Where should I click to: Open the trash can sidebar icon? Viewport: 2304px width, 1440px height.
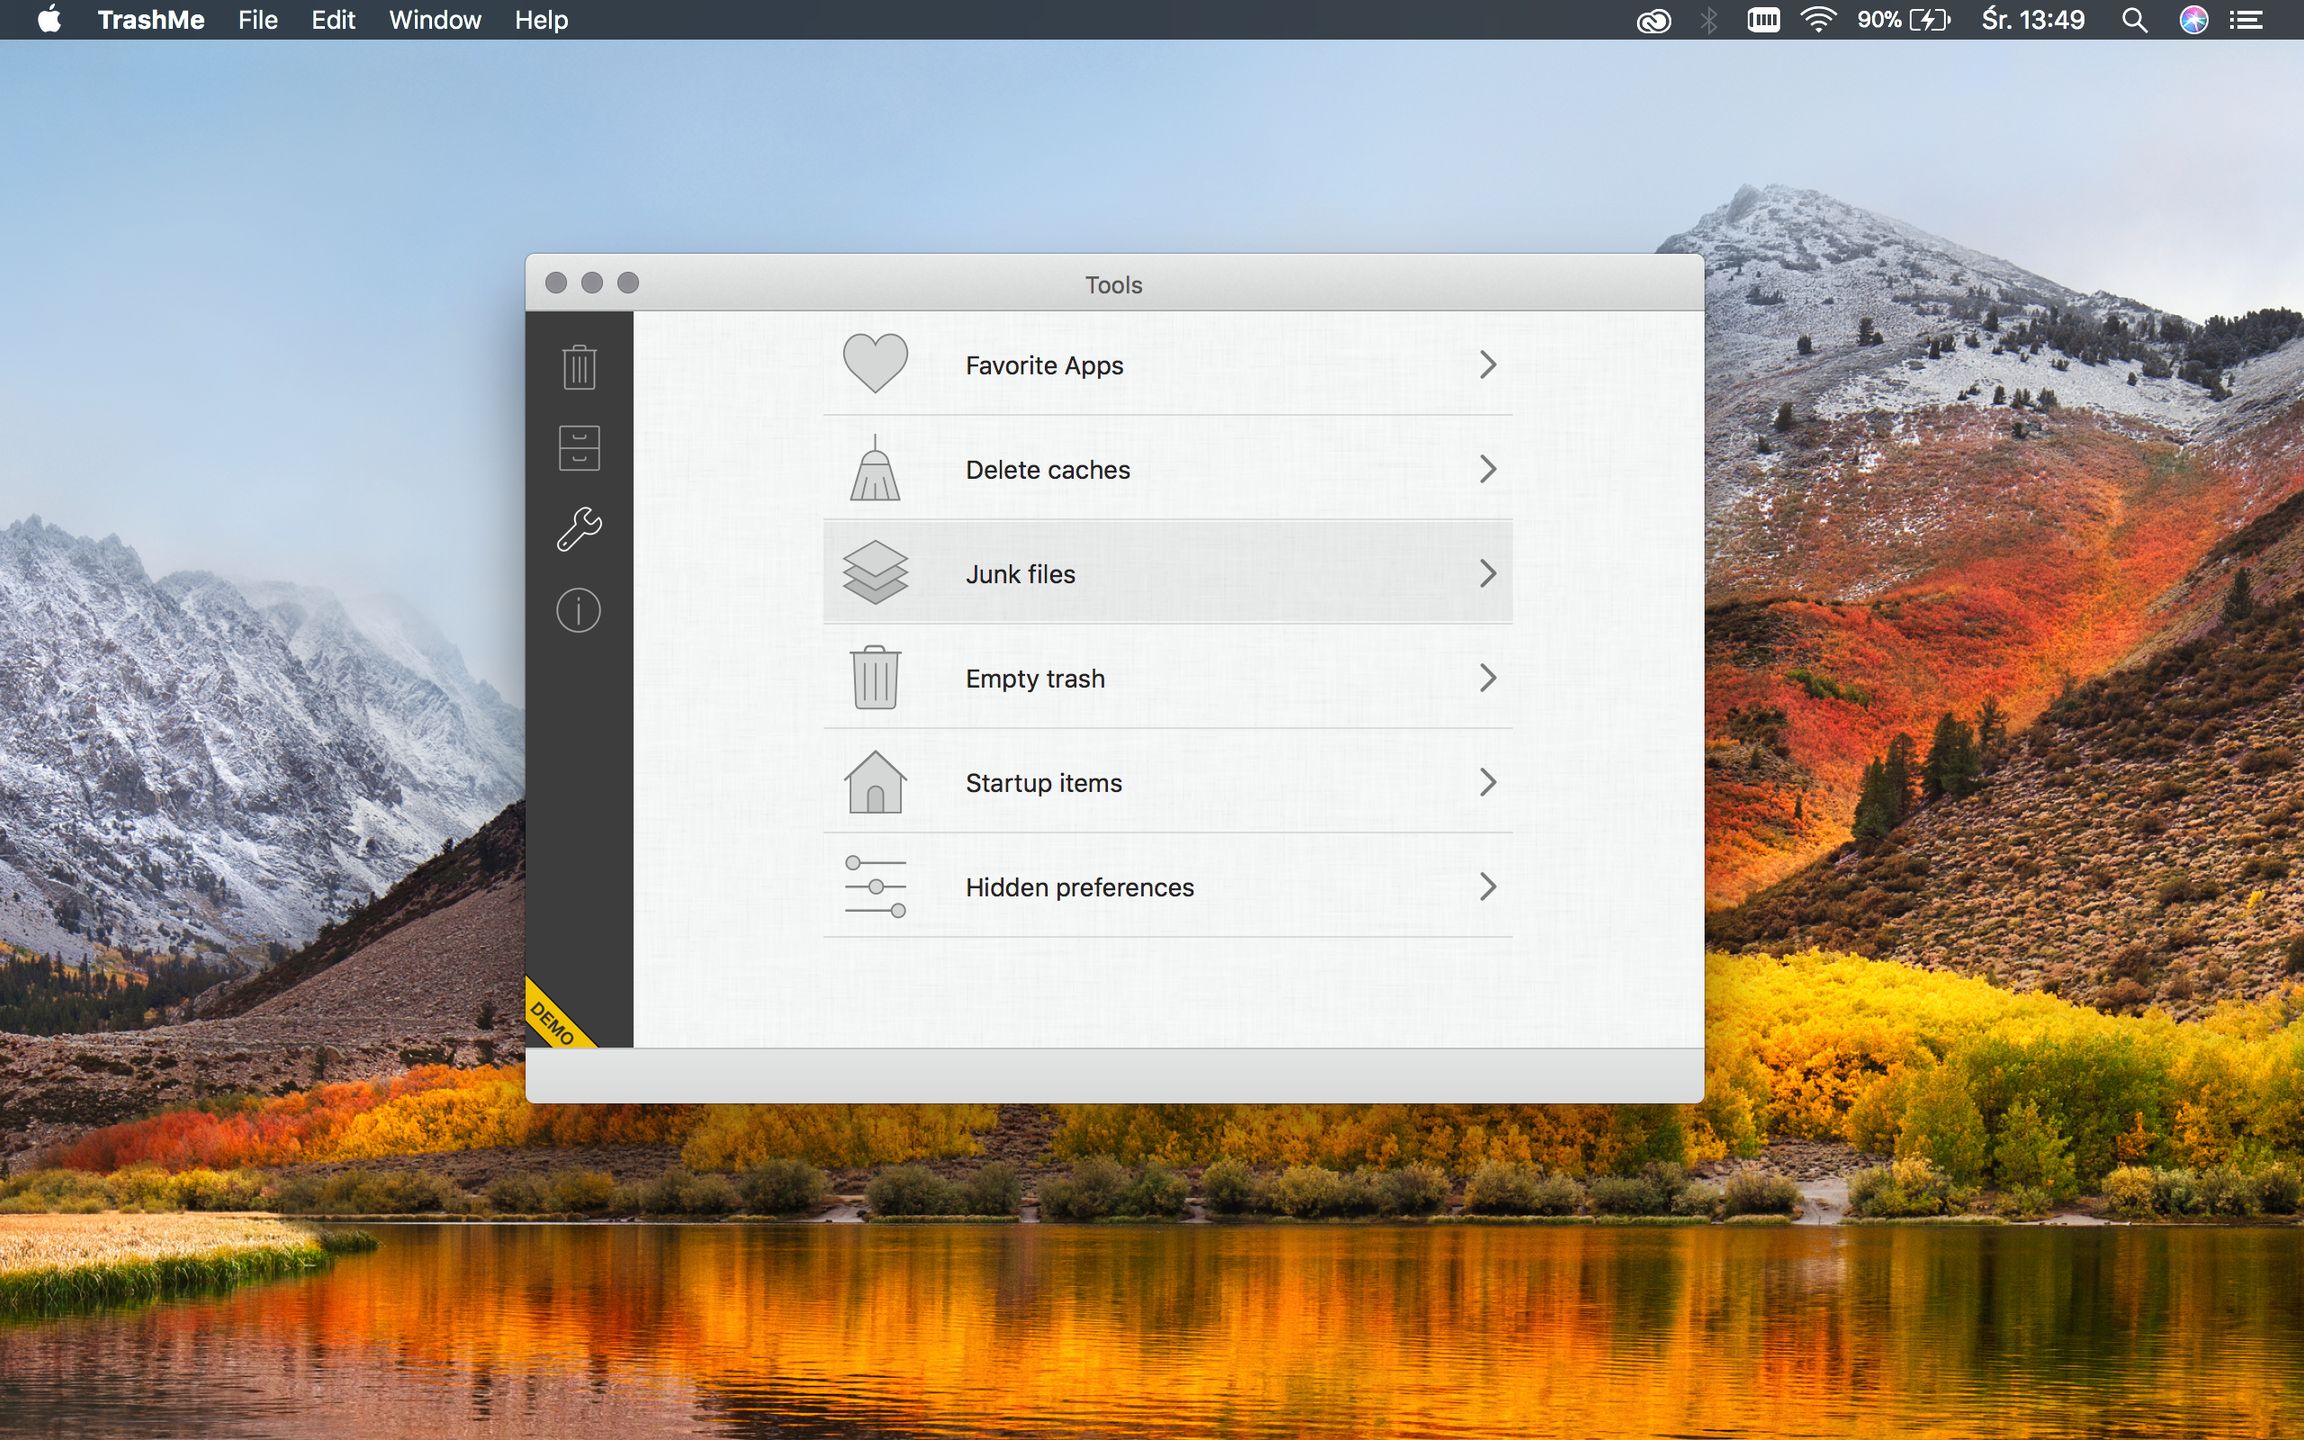[x=579, y=367]
